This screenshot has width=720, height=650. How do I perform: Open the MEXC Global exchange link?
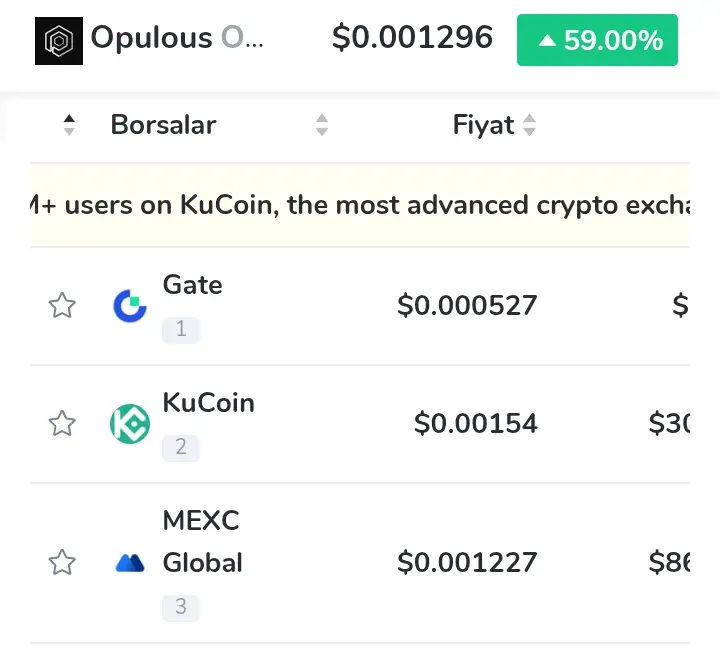coord(202,541)
